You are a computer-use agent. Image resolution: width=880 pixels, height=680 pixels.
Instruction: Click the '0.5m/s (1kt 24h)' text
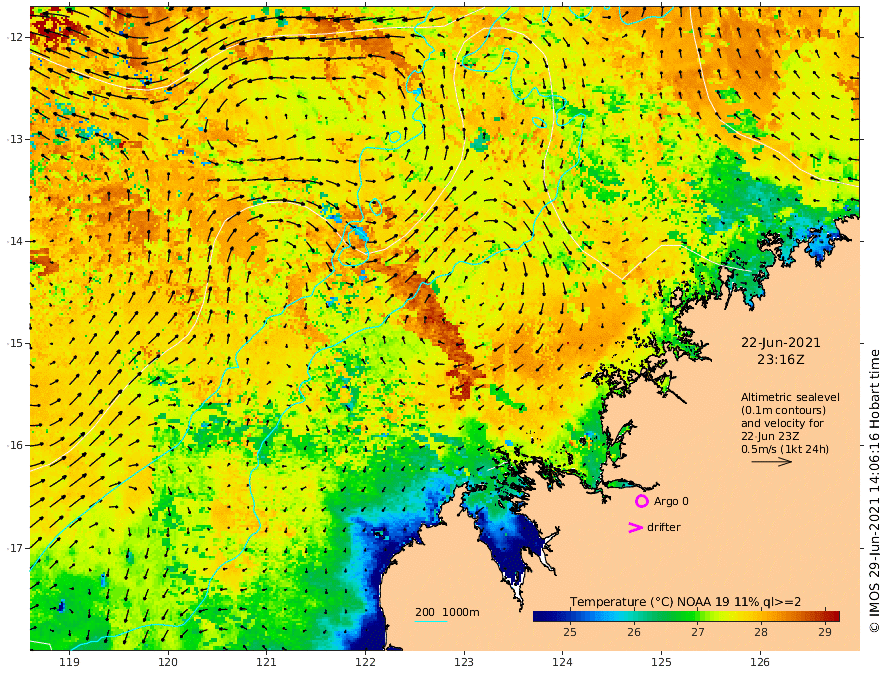tap(785, 449)
